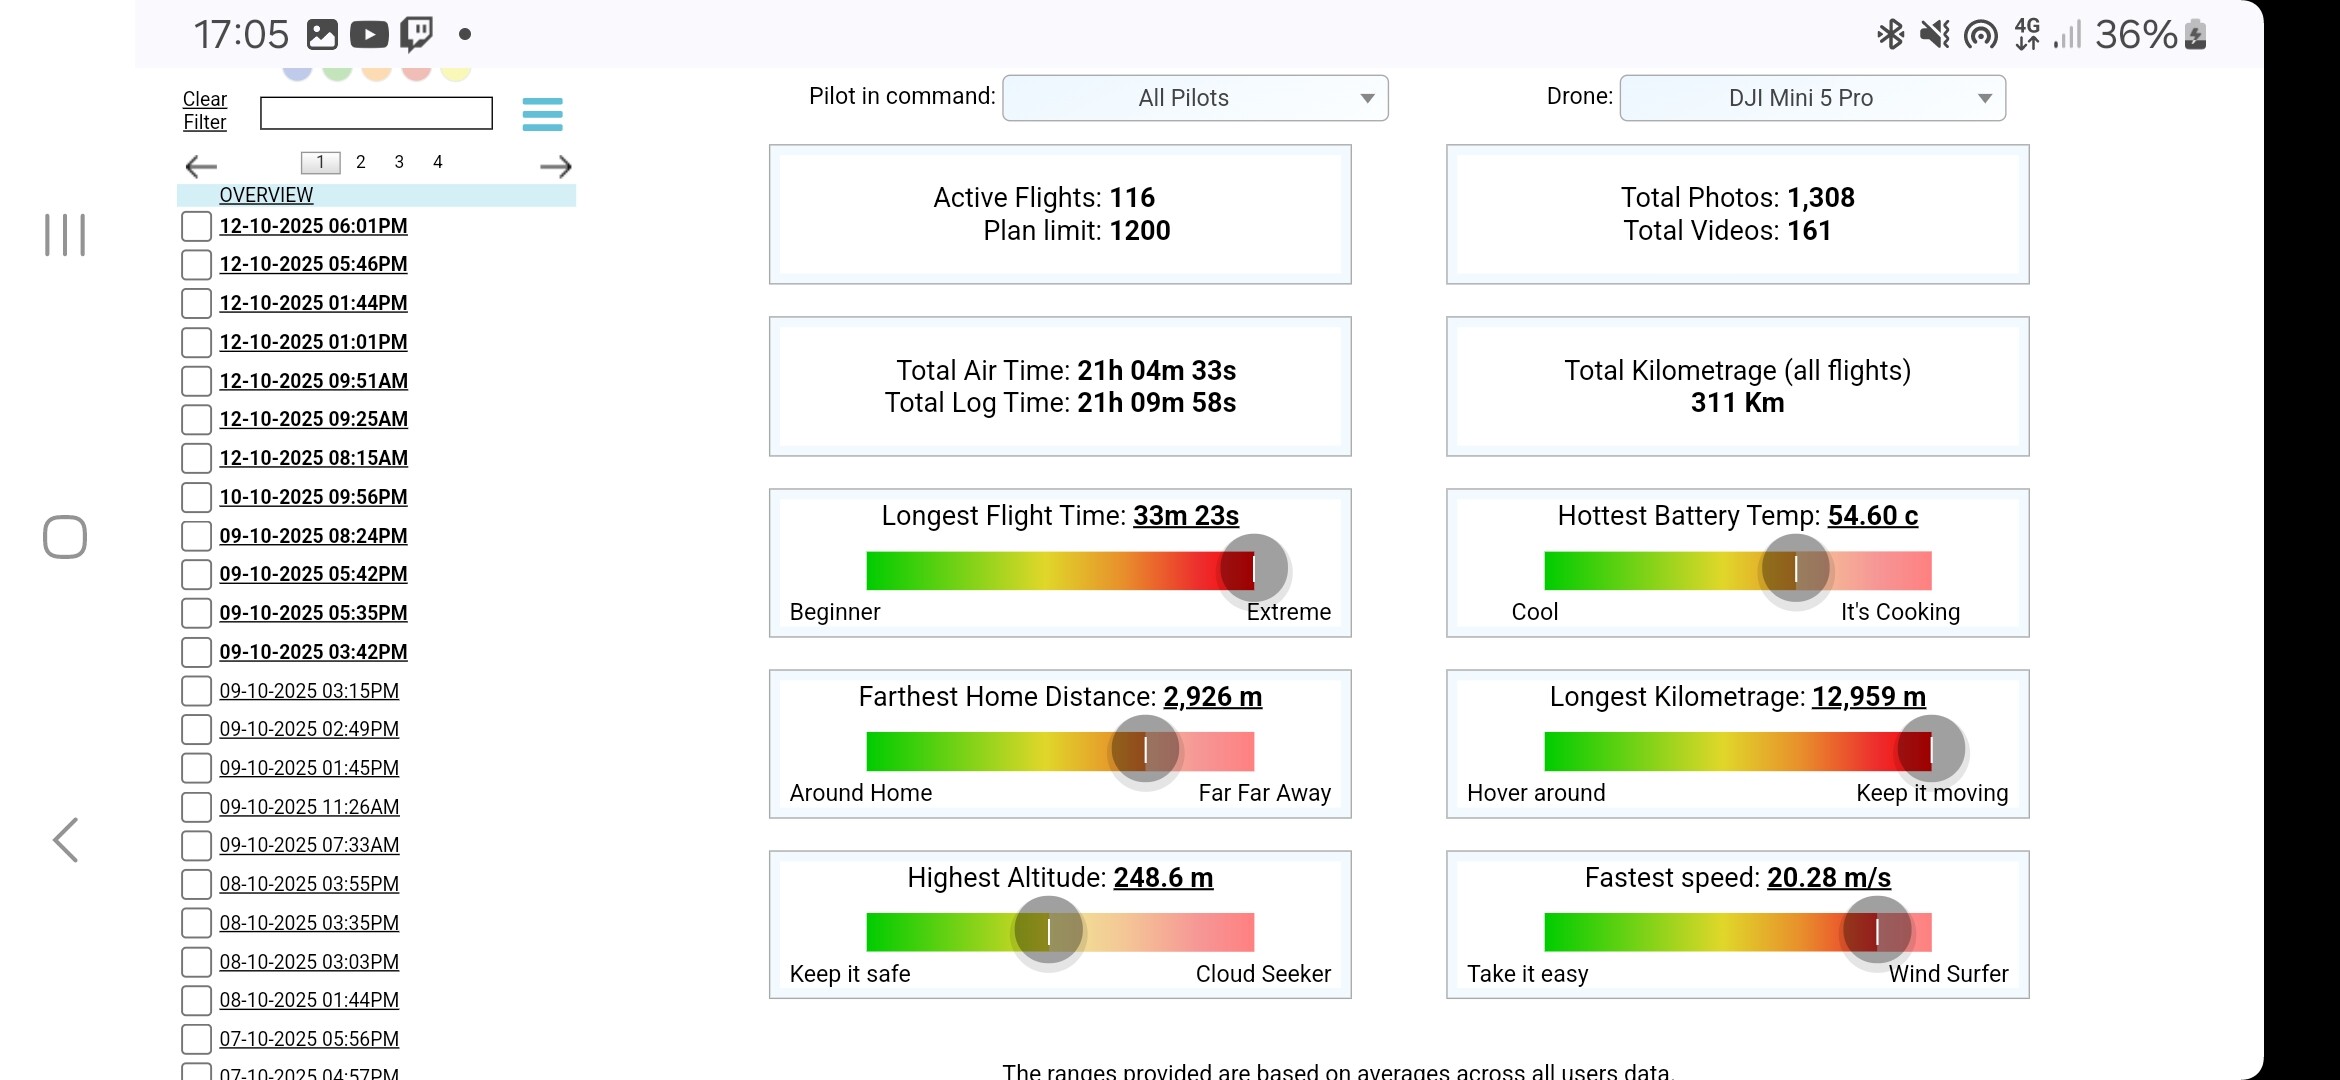
Task: Tap the Twitch notification icon in status bar
Action: click(x=416, y=35)
